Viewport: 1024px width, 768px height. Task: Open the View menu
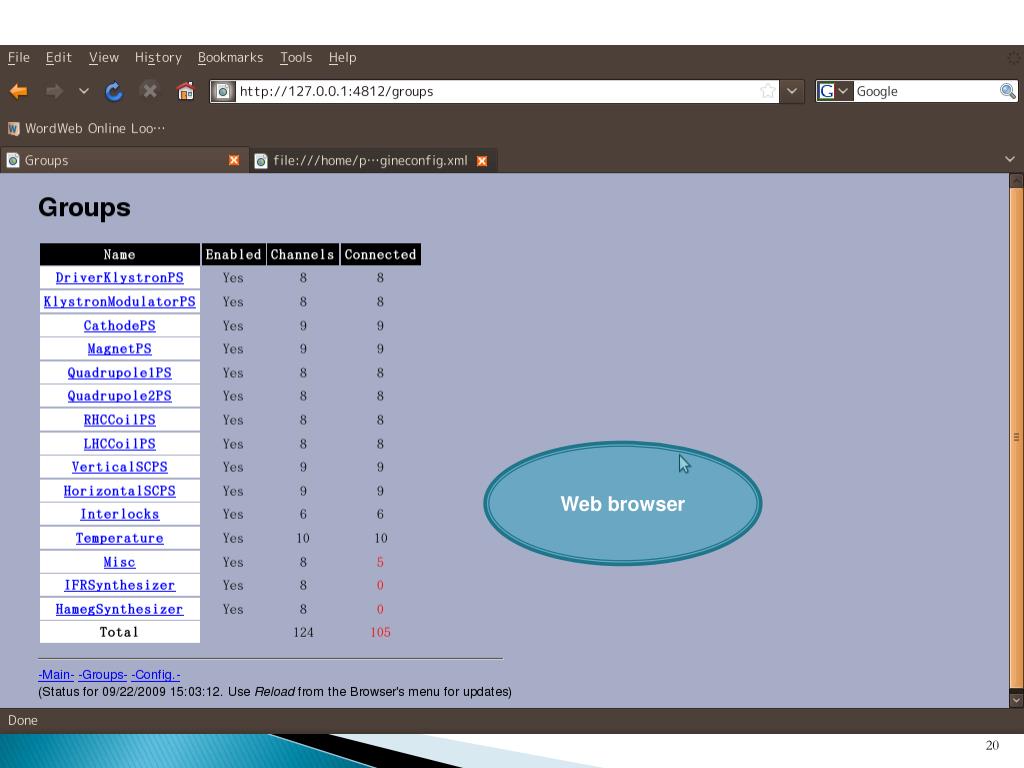[104, 57]
